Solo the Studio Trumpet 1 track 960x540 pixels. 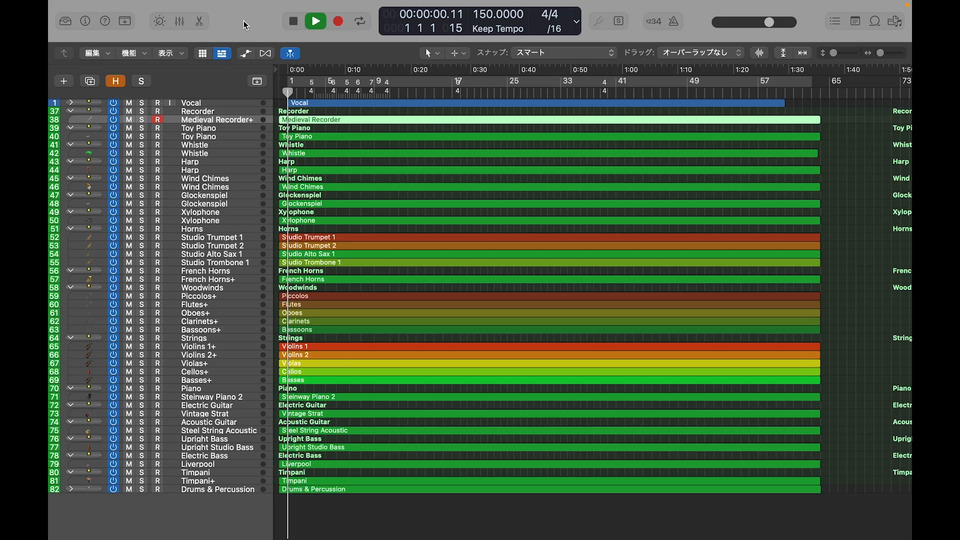[142, 237]
